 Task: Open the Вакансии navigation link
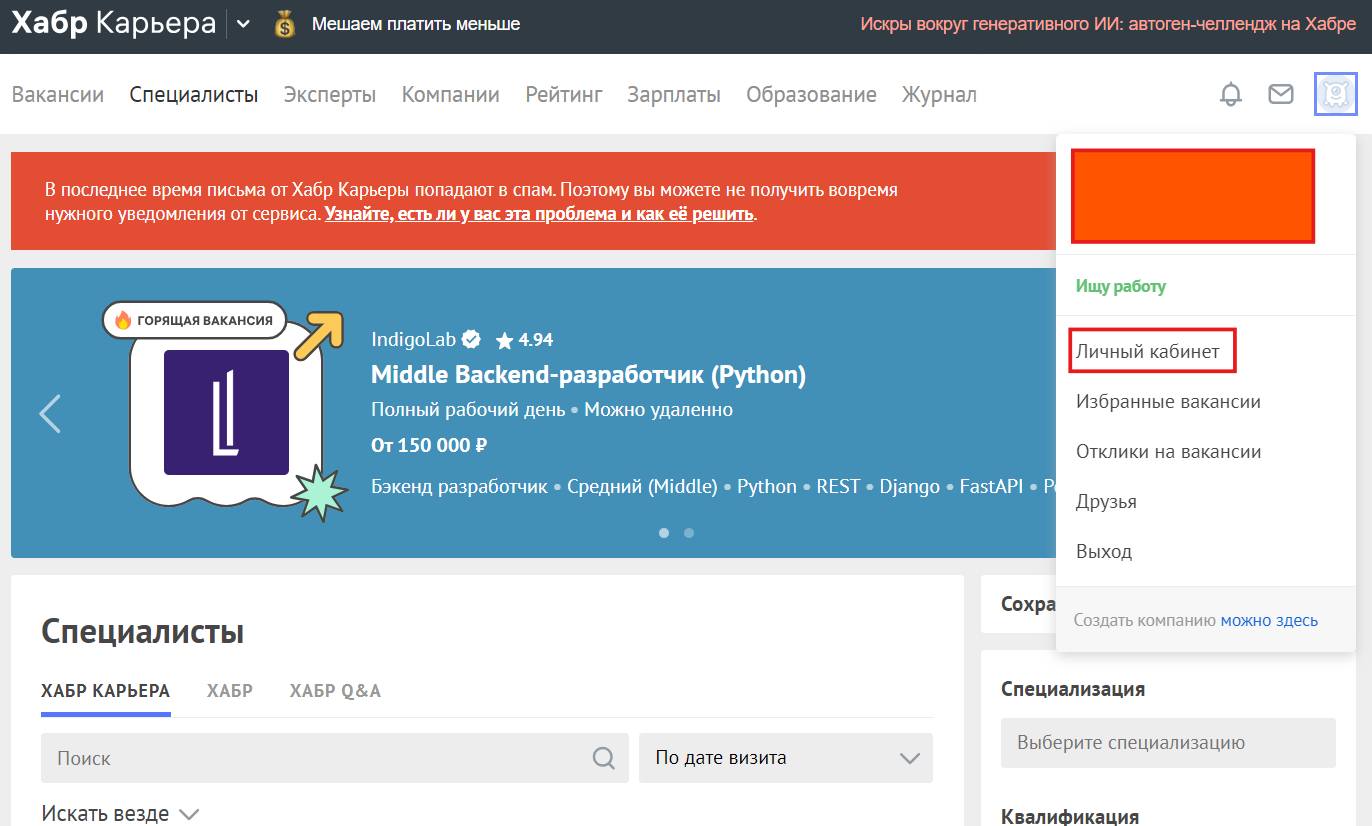click(58, 95)
